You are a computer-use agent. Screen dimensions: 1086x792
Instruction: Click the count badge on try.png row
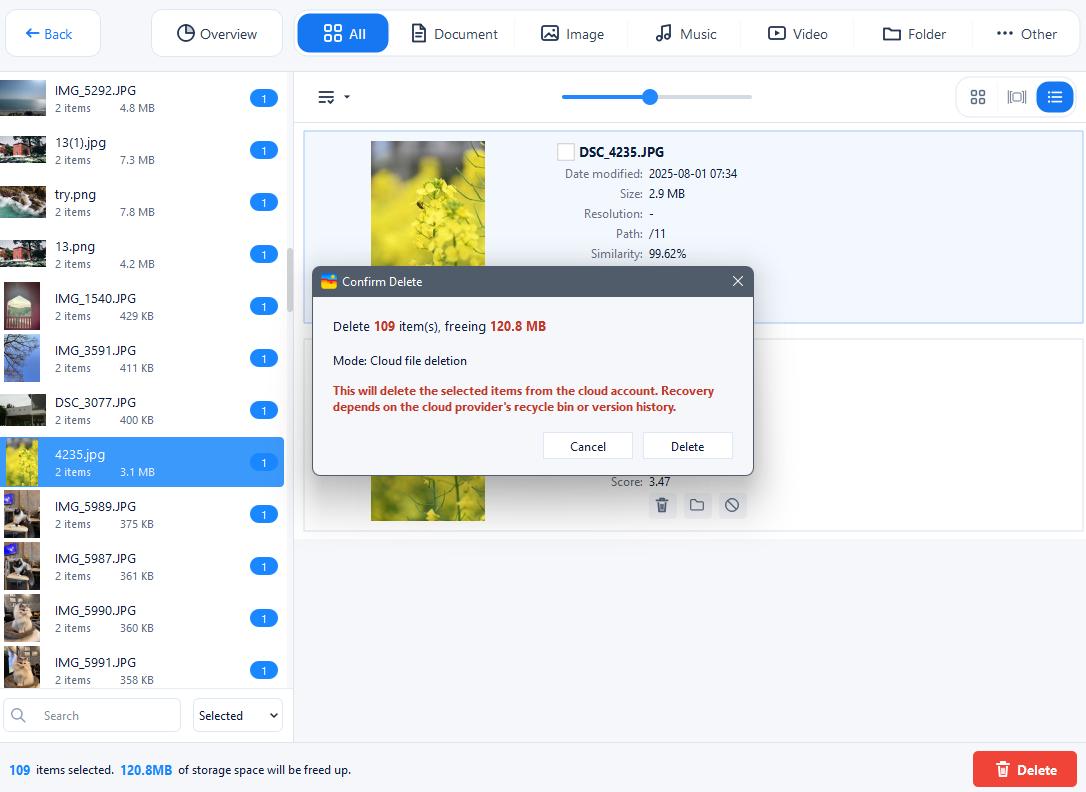[x=264, y=202]
